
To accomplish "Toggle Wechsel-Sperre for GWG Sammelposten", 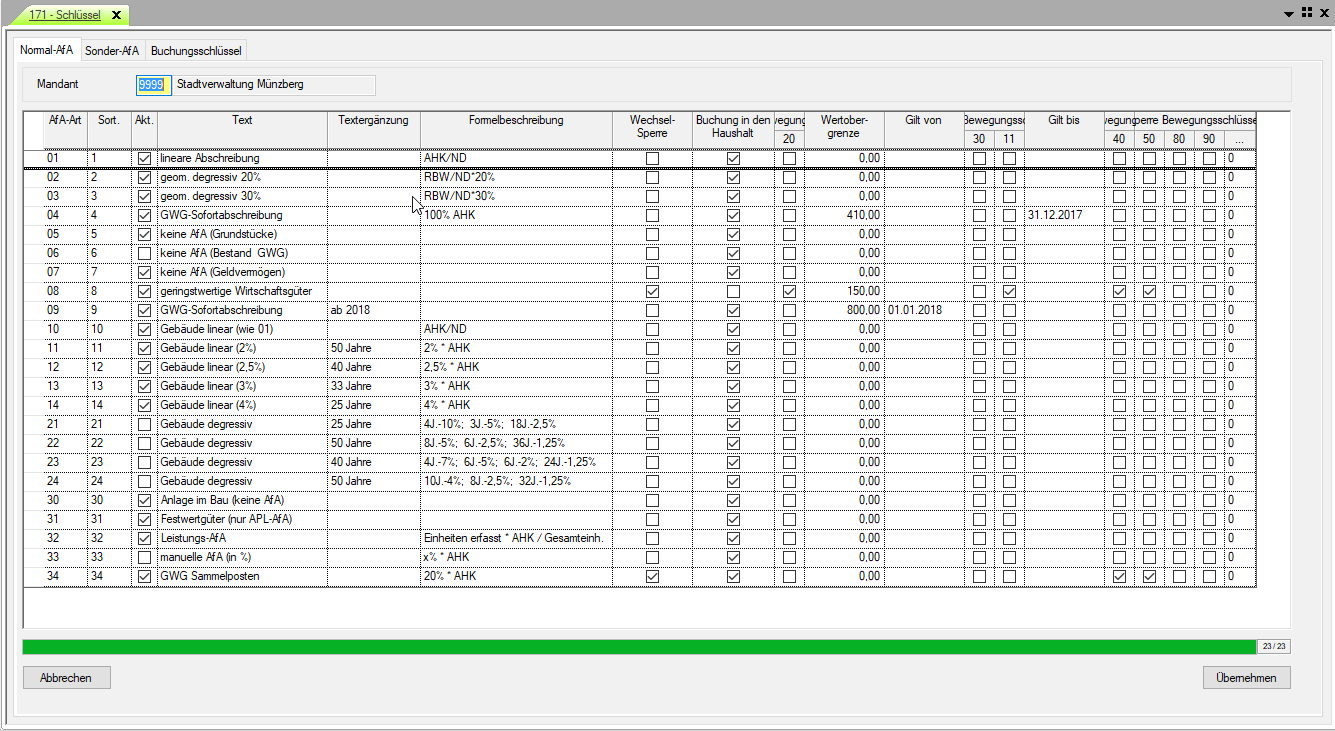I will coord(652,577).
